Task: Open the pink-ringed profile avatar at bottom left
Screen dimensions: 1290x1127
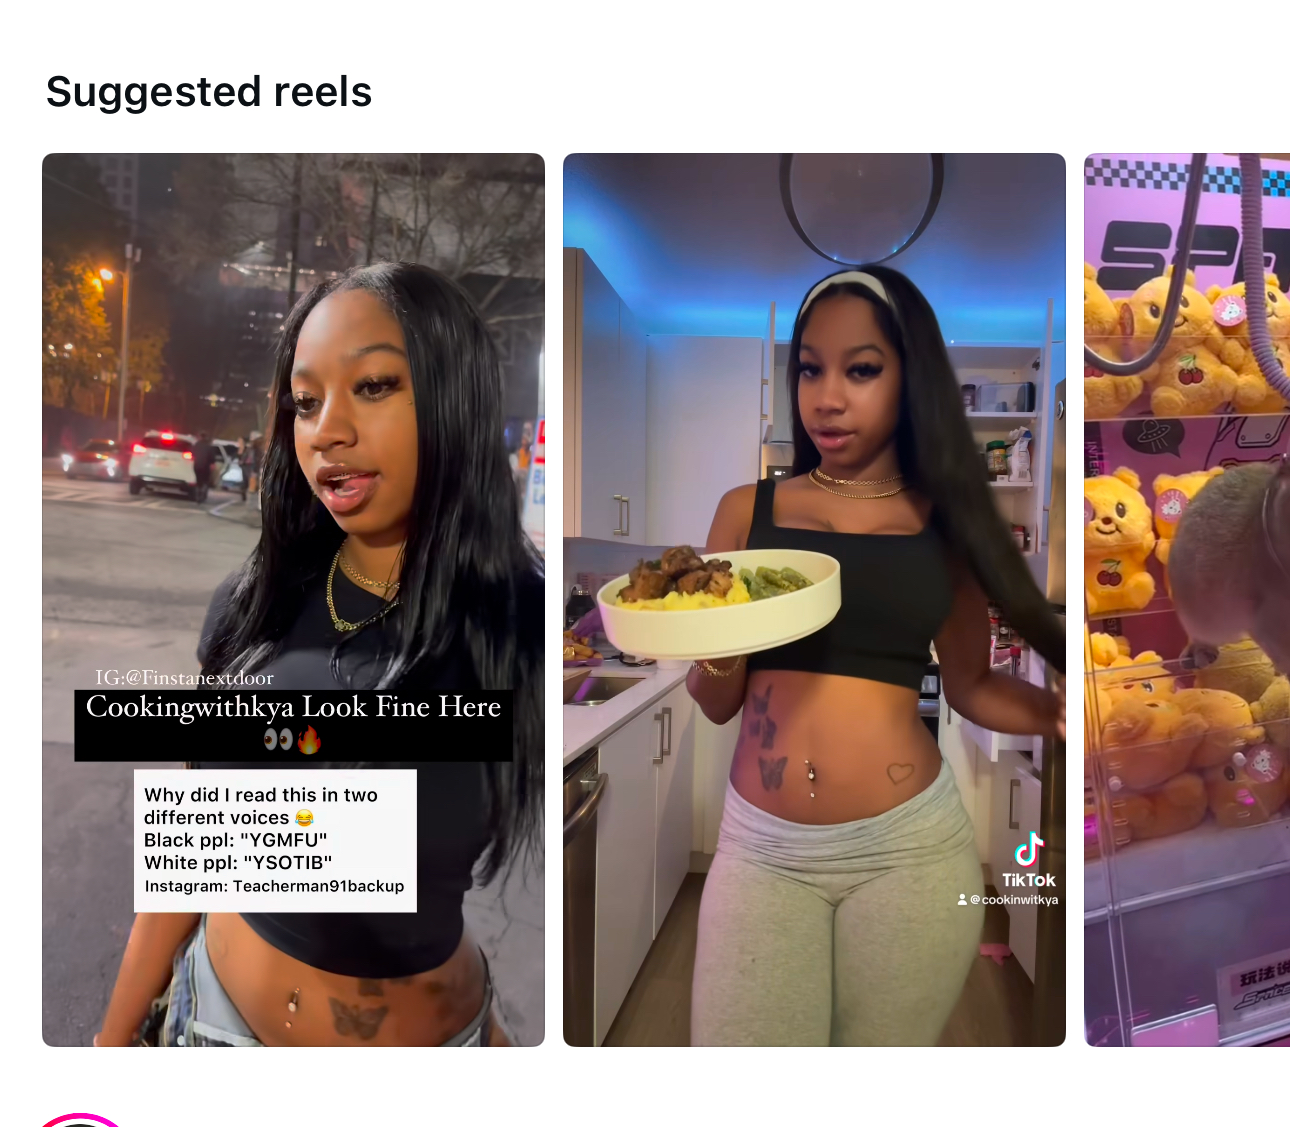Action: [x=80, y=1120]
